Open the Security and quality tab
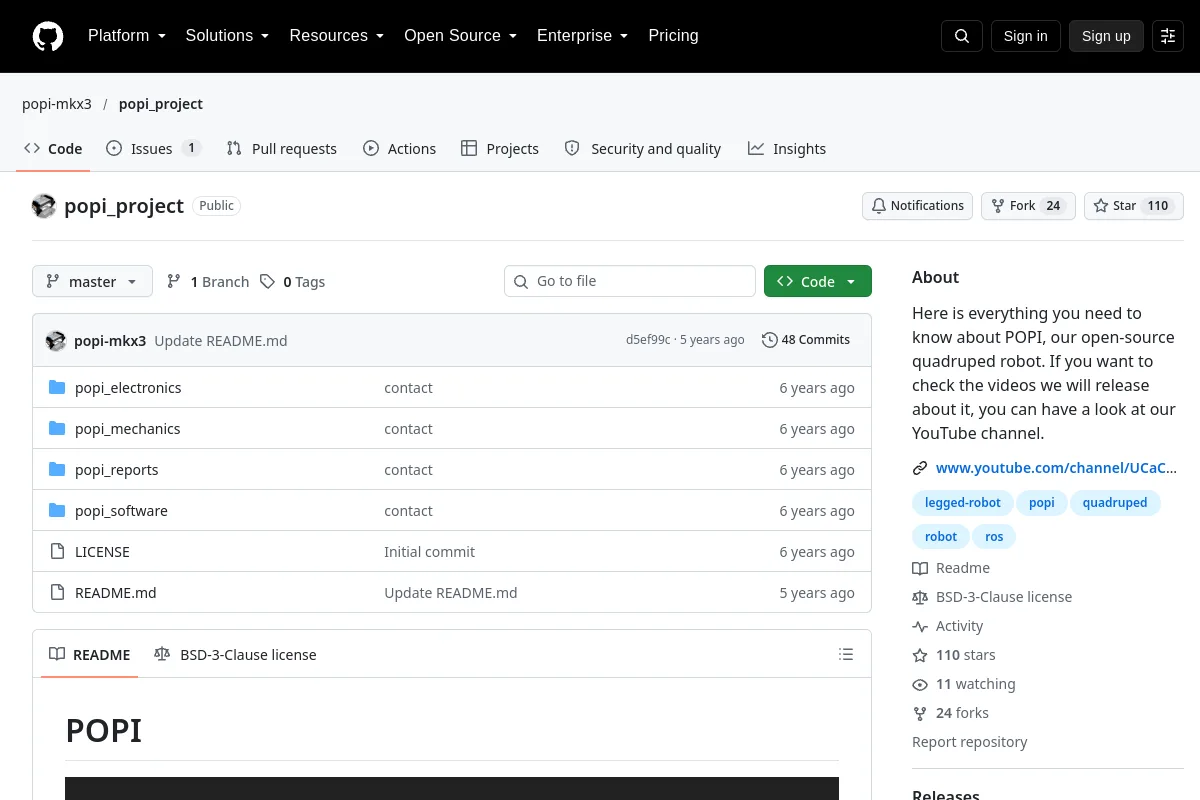 coord(642,149)
